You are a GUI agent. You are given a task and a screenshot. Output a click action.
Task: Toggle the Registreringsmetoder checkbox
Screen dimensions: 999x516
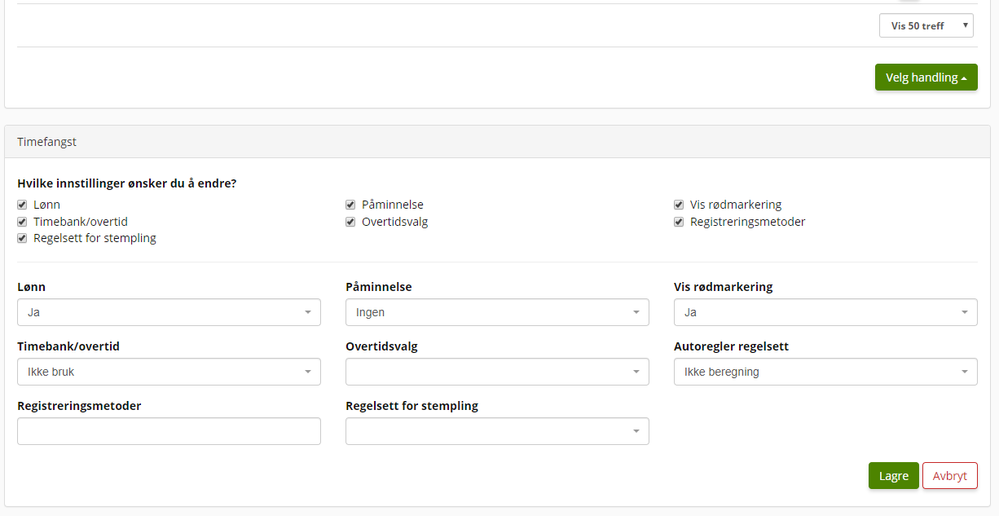pos(680,222)
